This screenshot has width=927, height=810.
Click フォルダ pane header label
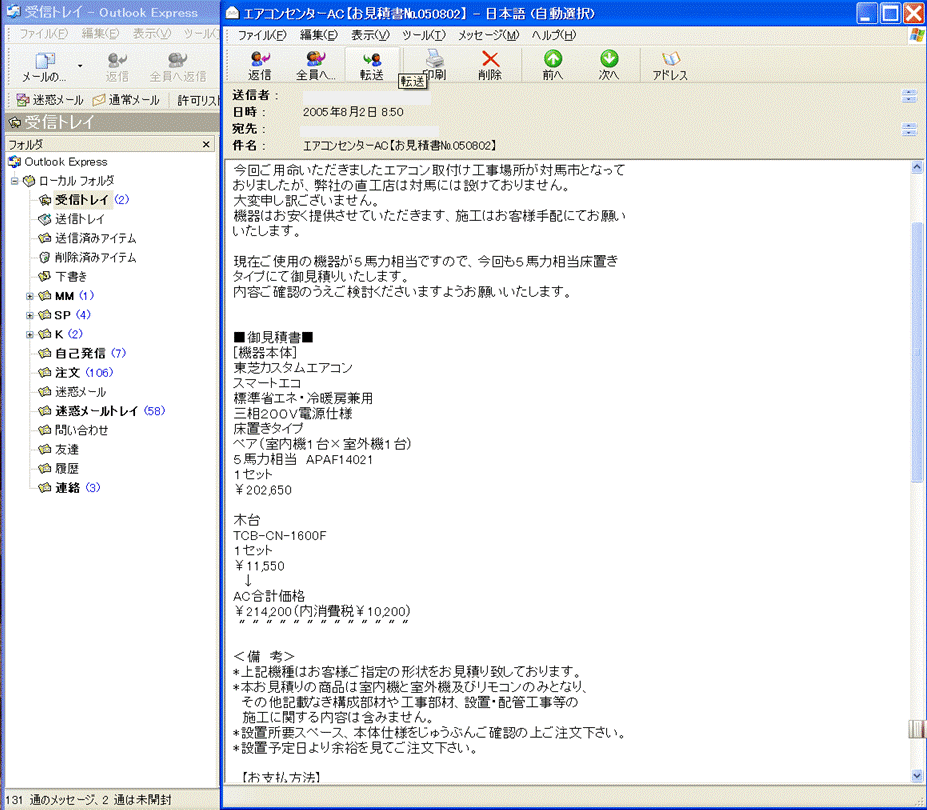25,144
